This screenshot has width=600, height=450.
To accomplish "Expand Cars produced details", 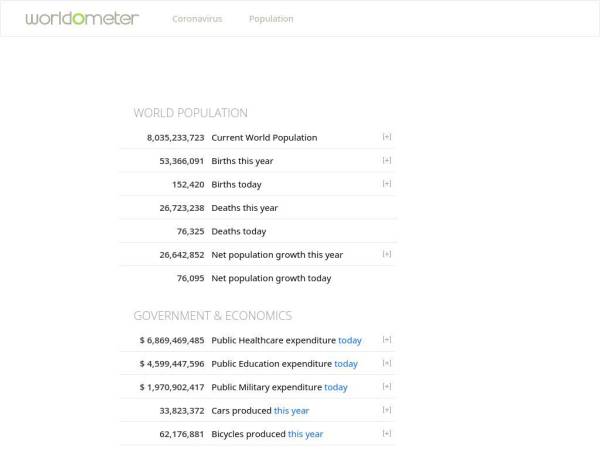I will [x=387, y=410].
